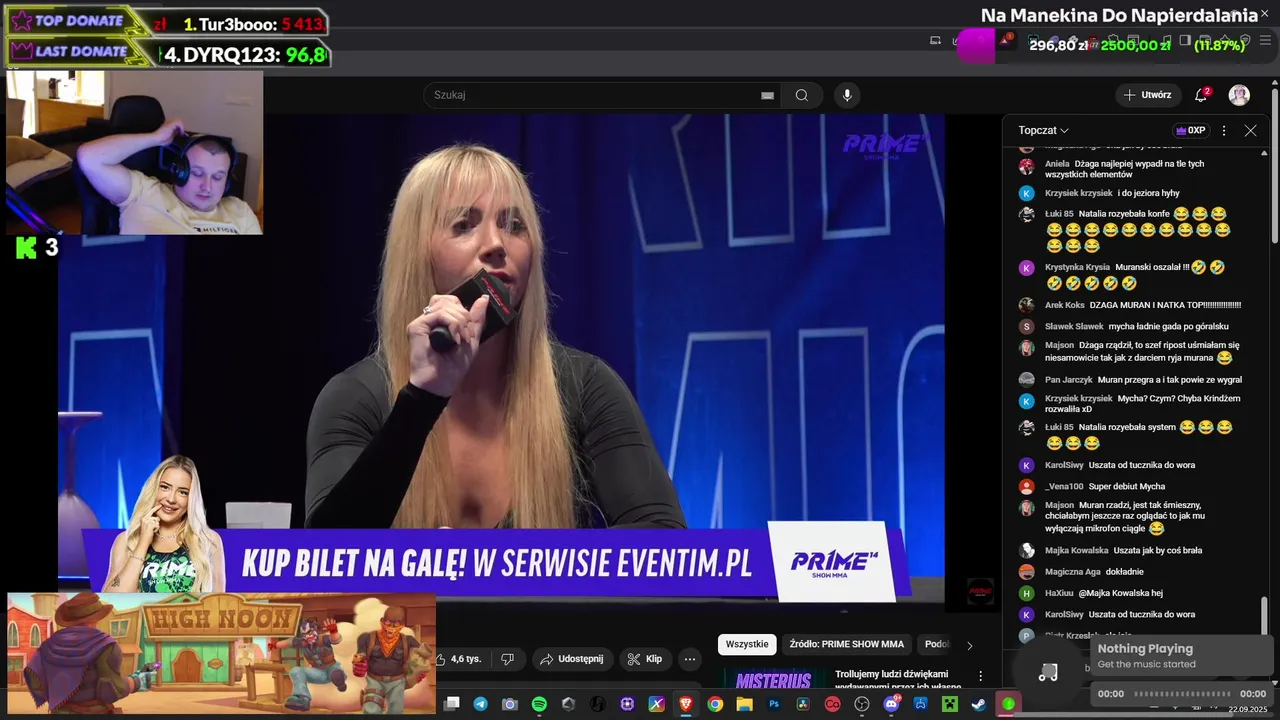Dislike the video with thumbs-down button
This screenshot has height=720, width=1280.
click(507, 659)
